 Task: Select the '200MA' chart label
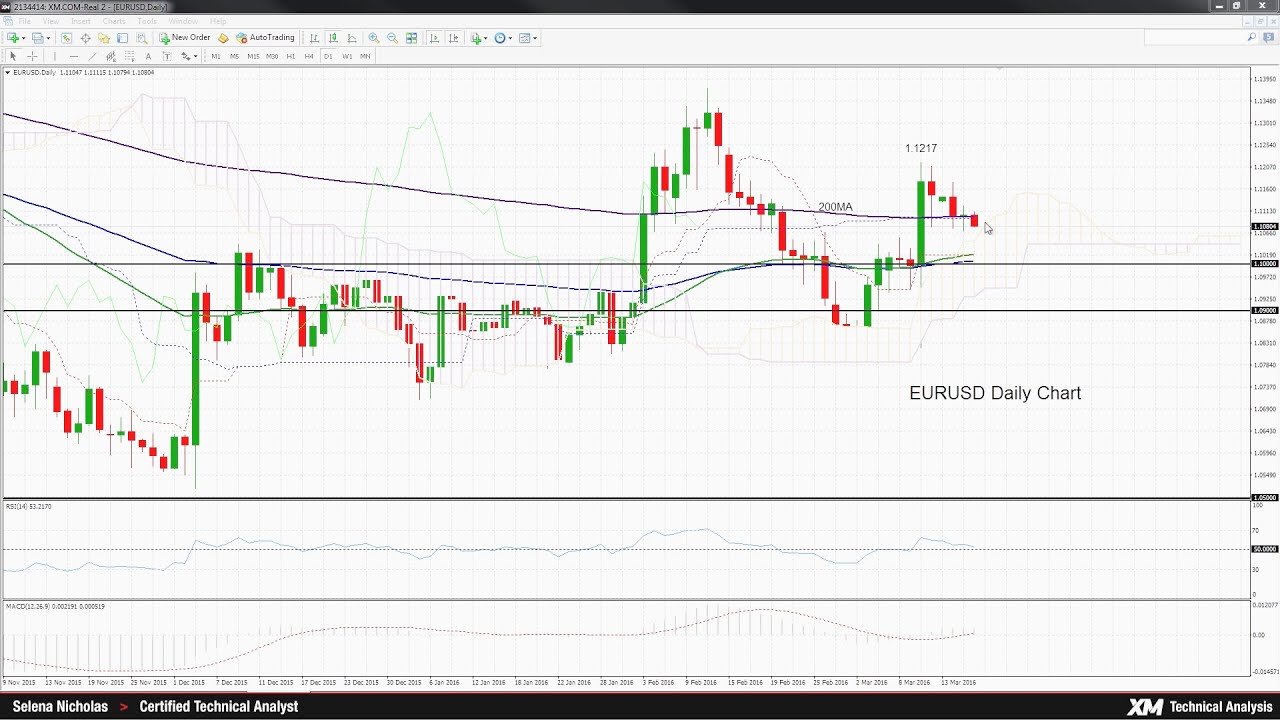(x=835, y=207)
